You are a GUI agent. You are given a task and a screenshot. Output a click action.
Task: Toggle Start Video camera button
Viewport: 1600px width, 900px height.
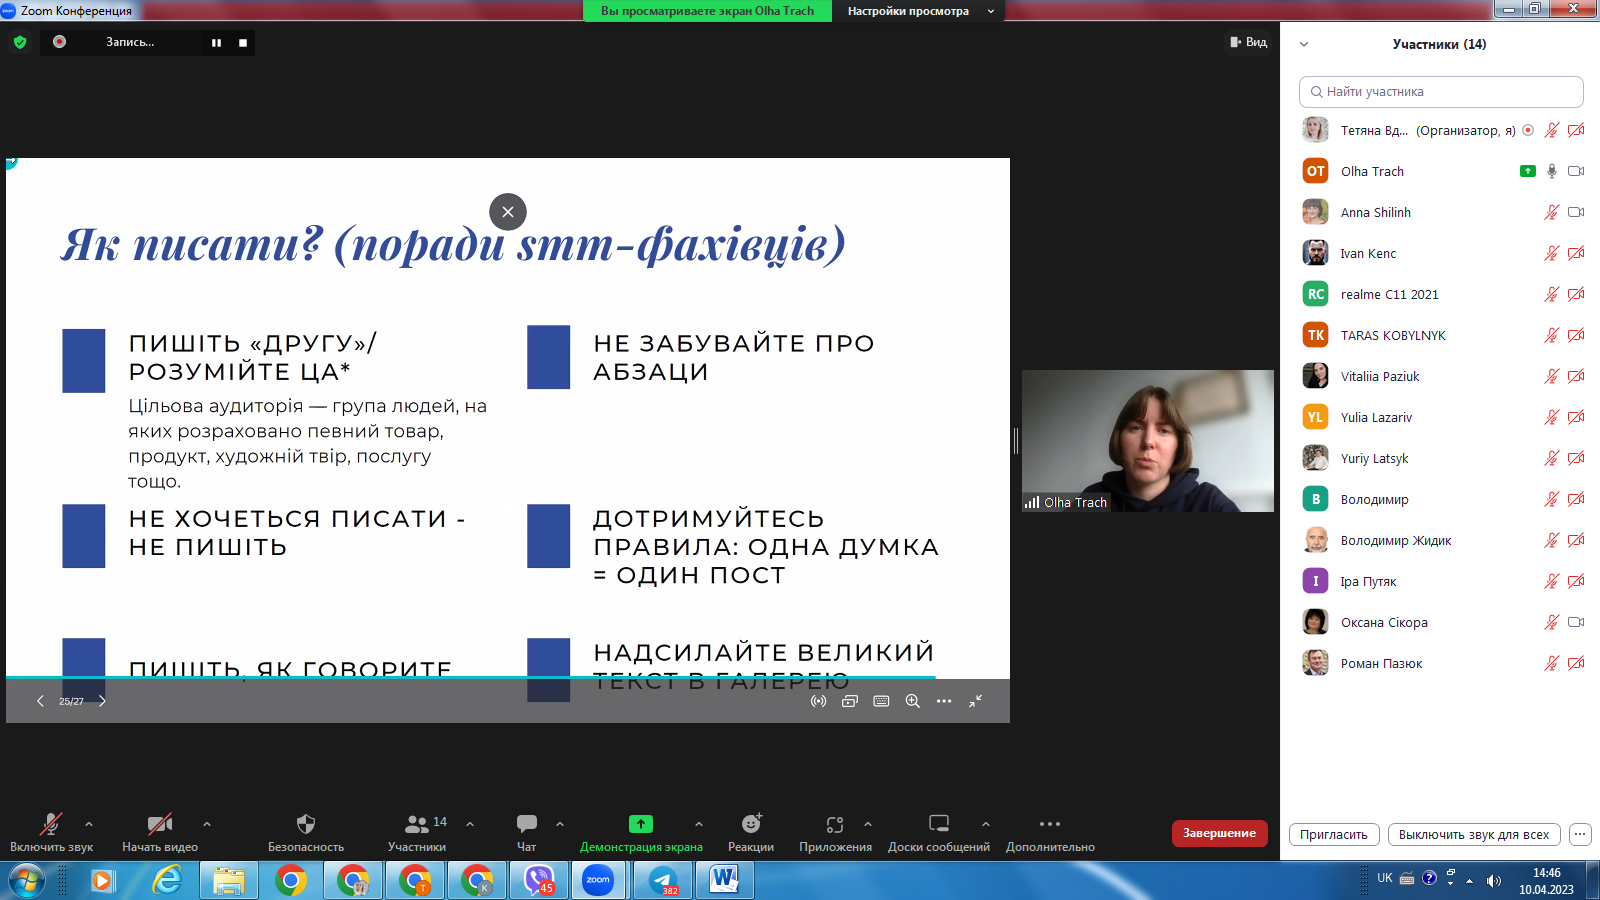coord(159,825)
